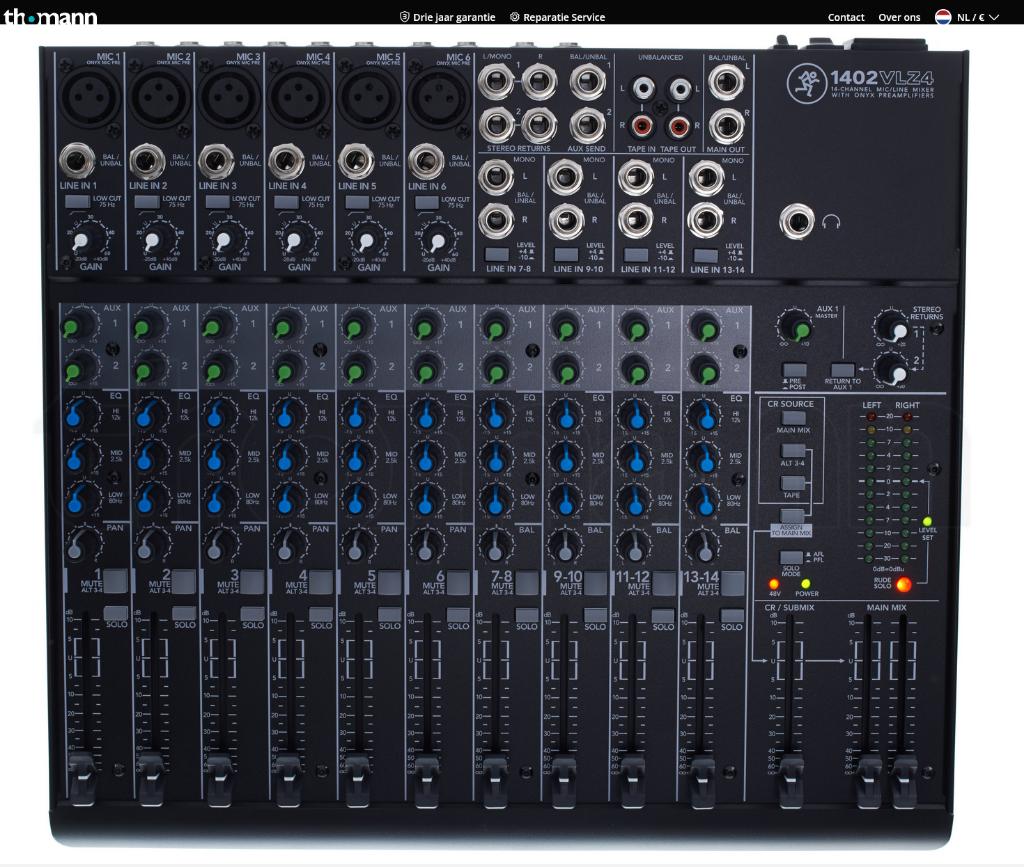This screenshot has width=1024, height=867.
Task: Go to the Contact page
Action: [x=846, y=18]
